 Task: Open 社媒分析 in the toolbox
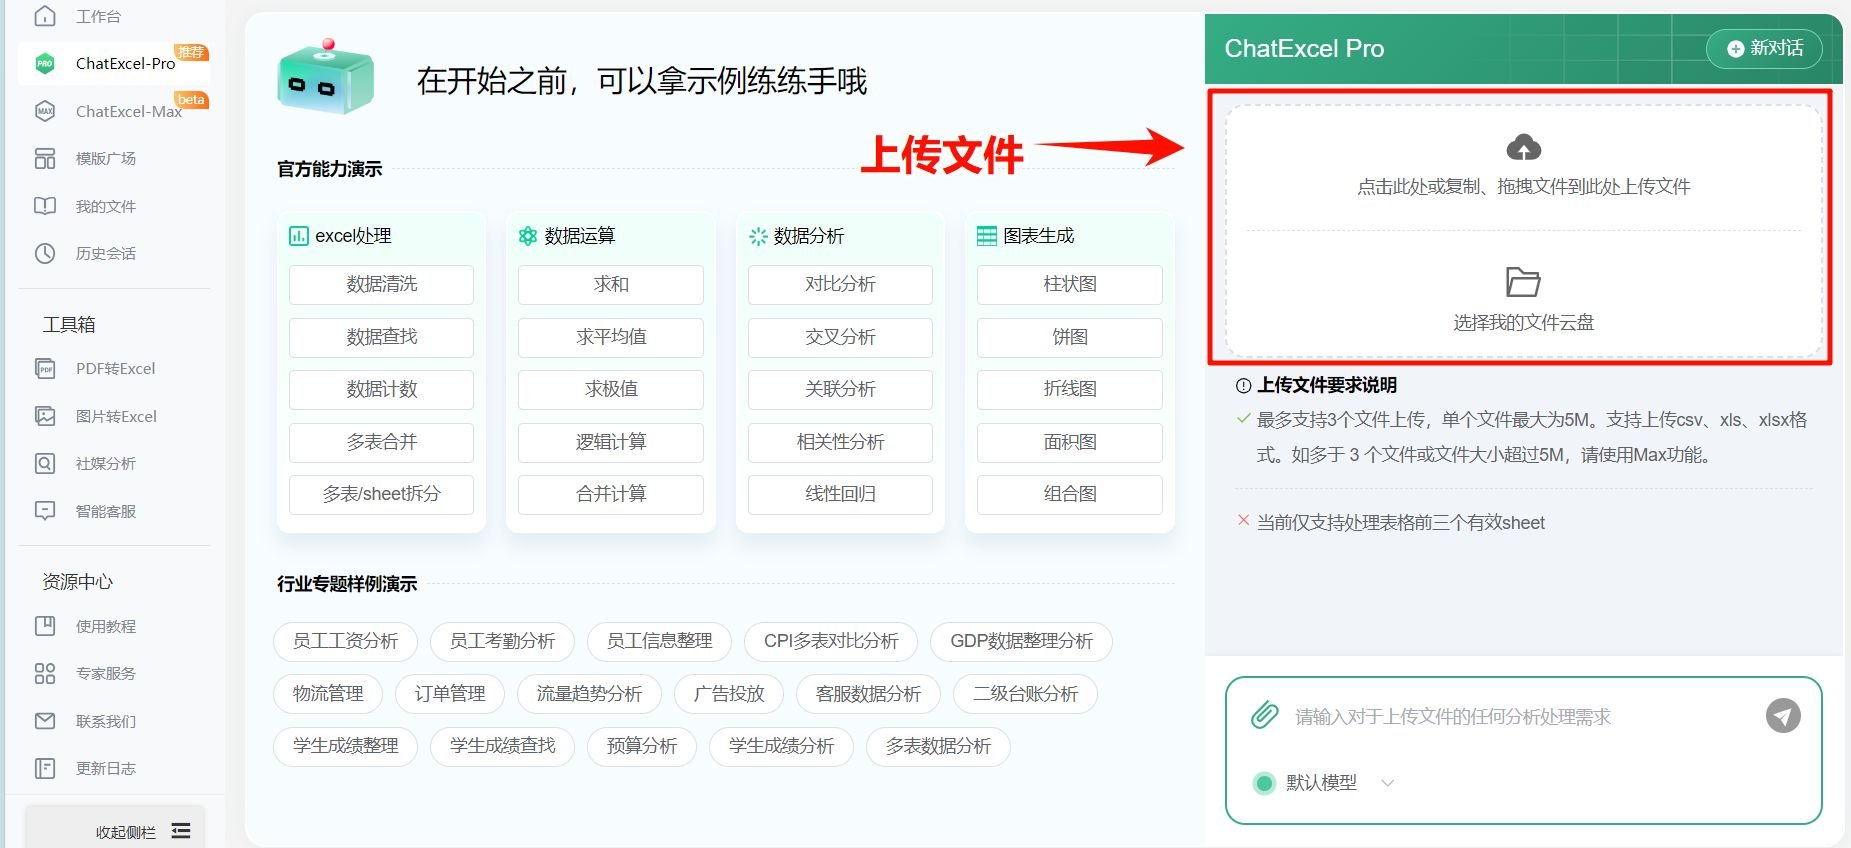point(105,464)
